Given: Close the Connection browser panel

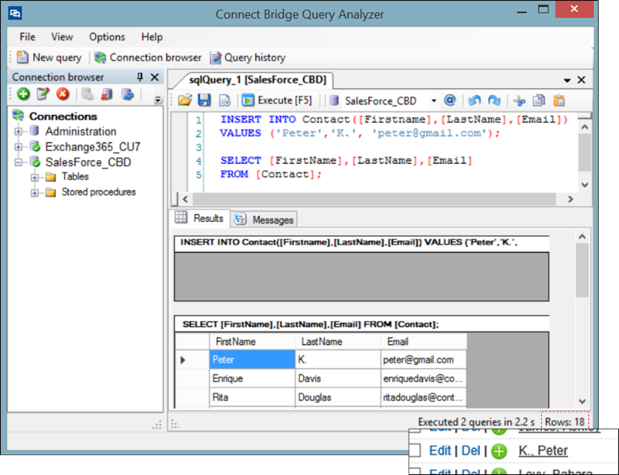Looking at the screenshot, I should click(x=155, y=77).
